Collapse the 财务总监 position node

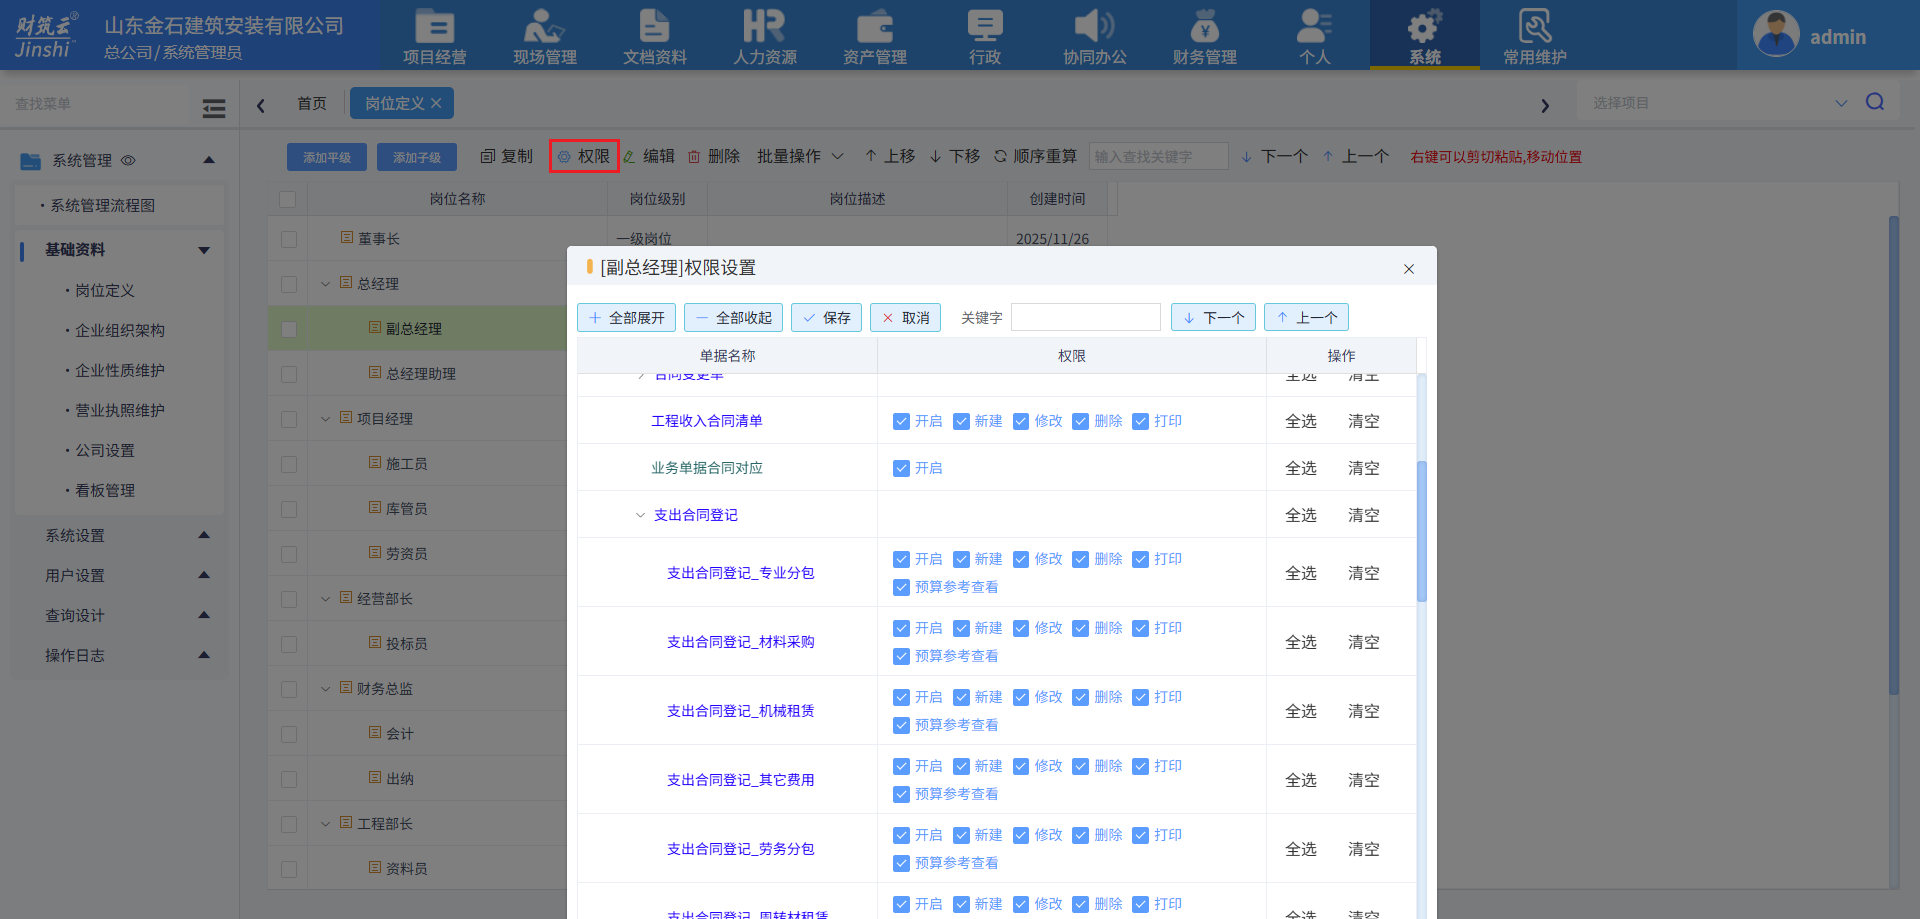tap(325, 689)
